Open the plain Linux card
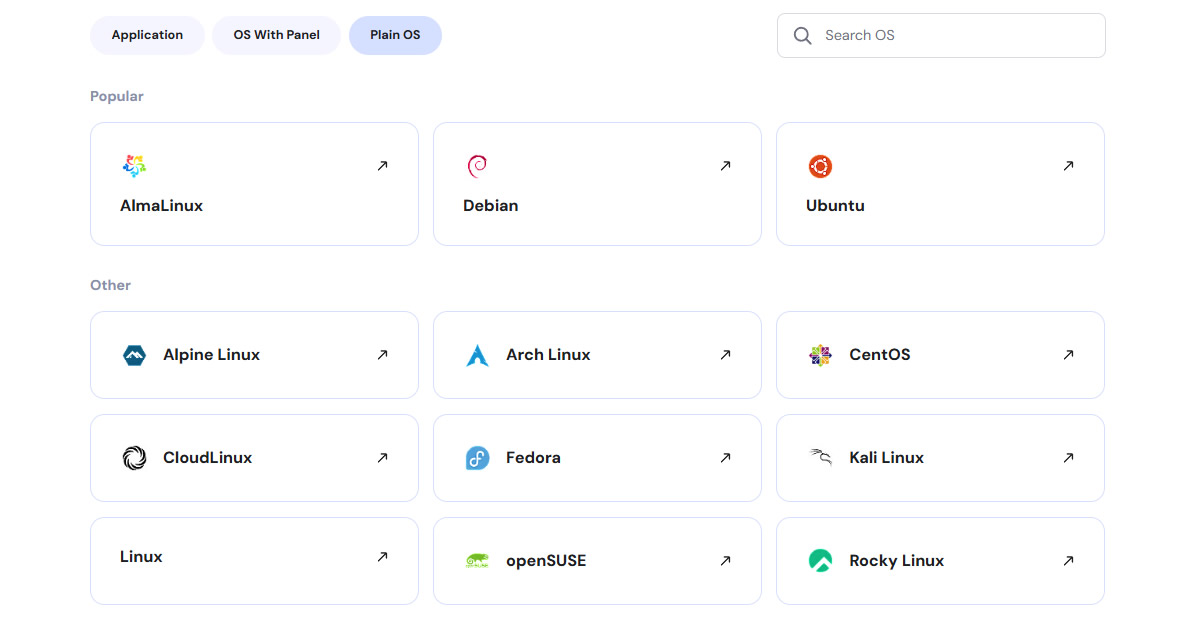Image resolution: width=1200 pixels, height=630 pixels. click(x=254, y=560)
